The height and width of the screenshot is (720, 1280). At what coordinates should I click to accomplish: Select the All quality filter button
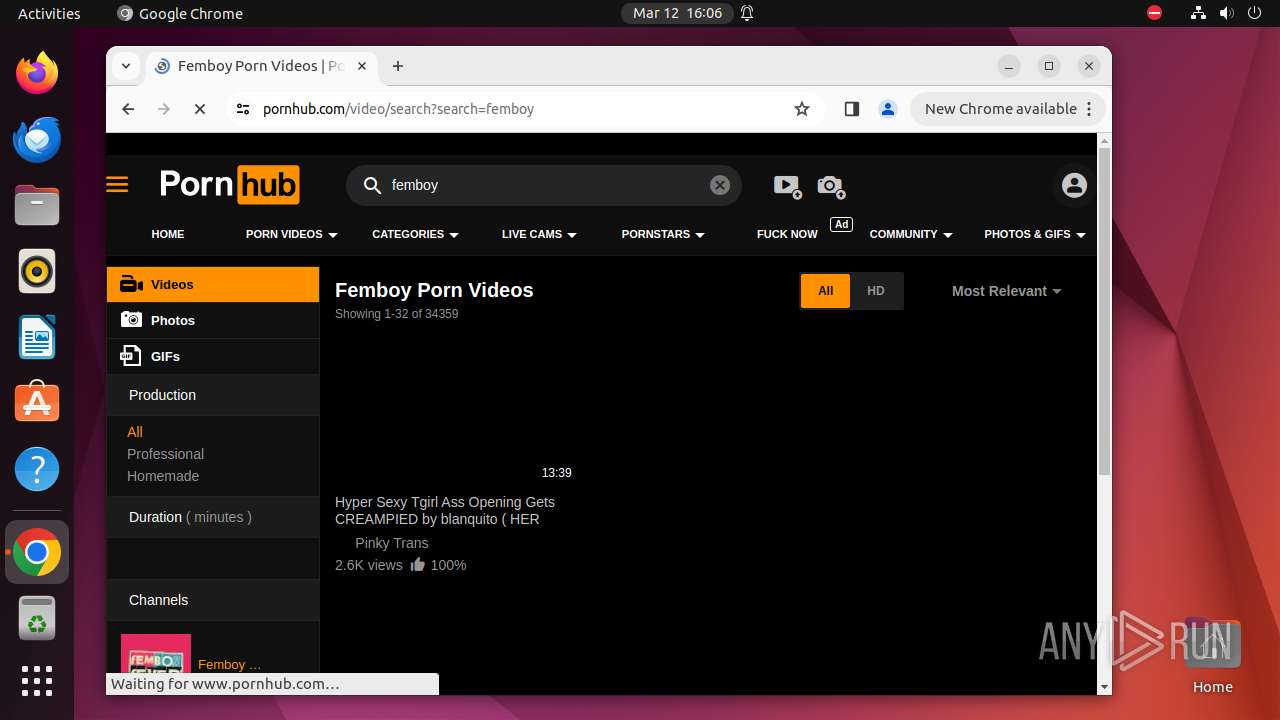tap(825, 291)
